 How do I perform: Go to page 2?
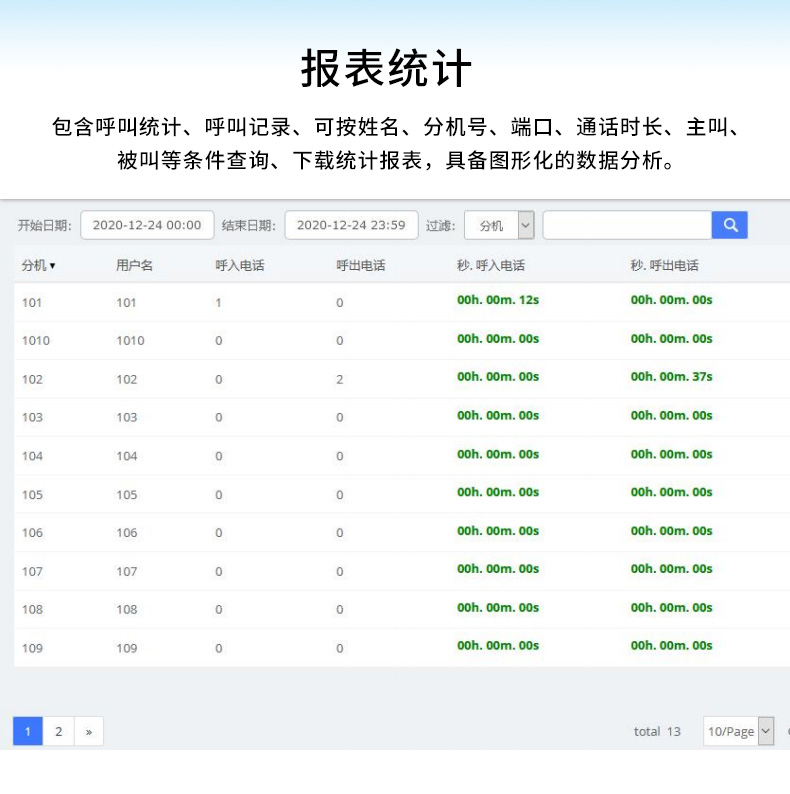click(58, 731)
